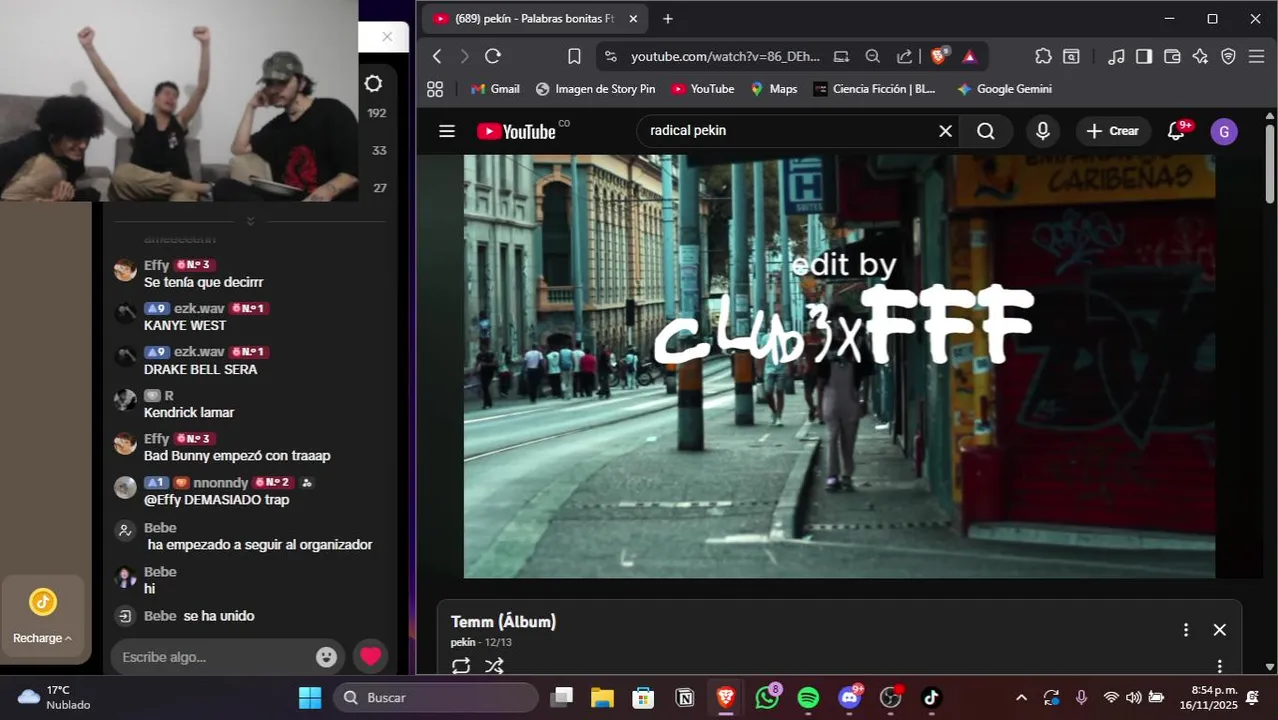Open the Extensions puzzle icon
1278x720 pixels.
point(1043,56)
